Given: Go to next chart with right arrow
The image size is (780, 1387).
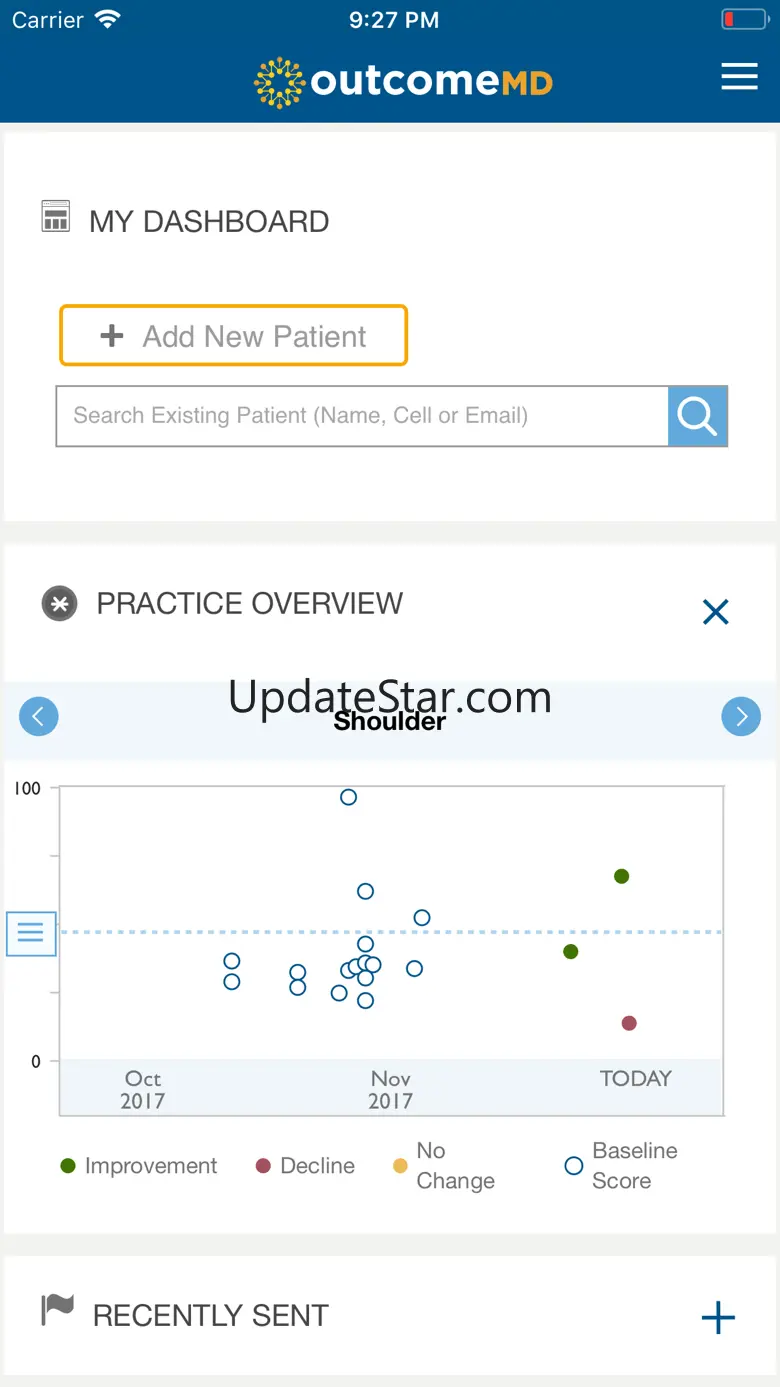Looking at the screenshot, I should tap(741, 716).
